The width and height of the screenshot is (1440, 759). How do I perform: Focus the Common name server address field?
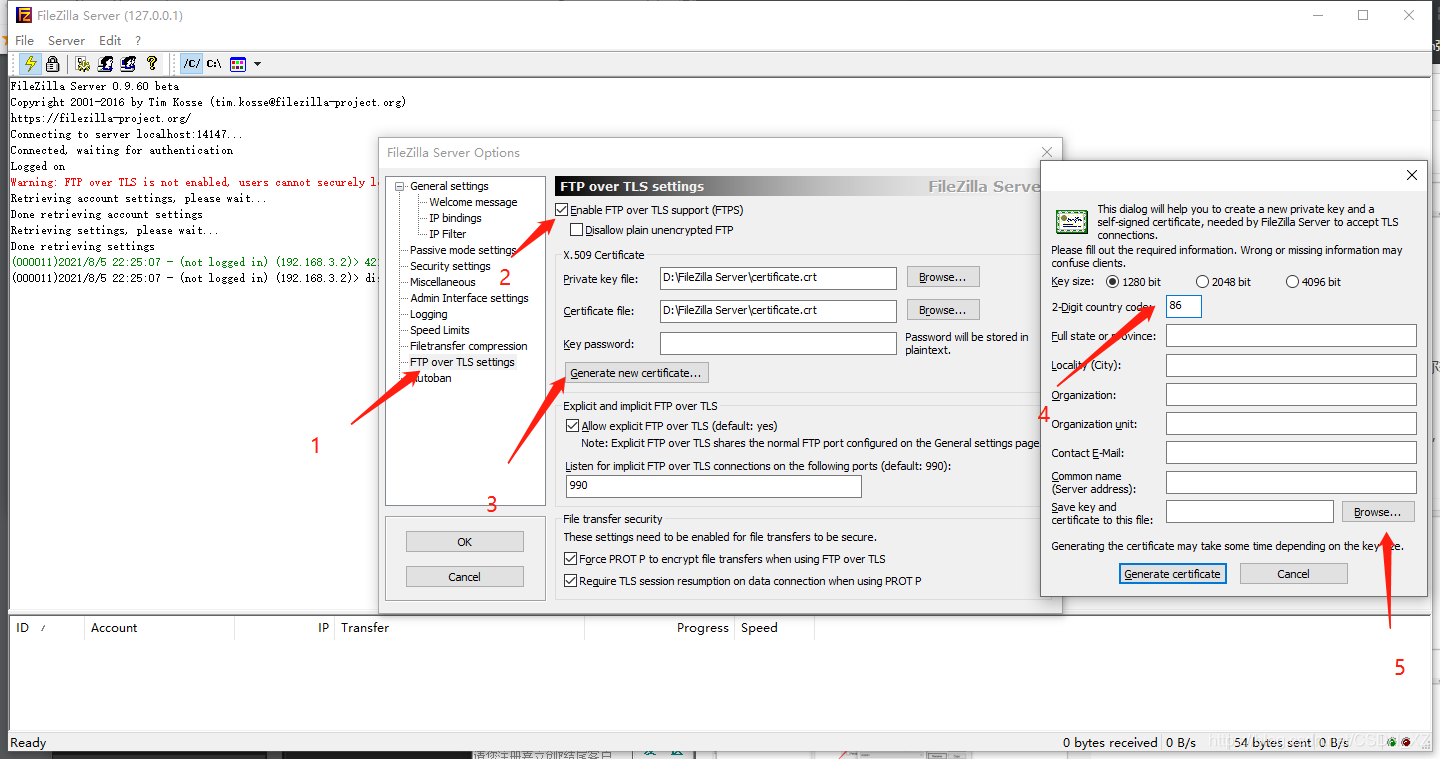[x=1291, y=482]
